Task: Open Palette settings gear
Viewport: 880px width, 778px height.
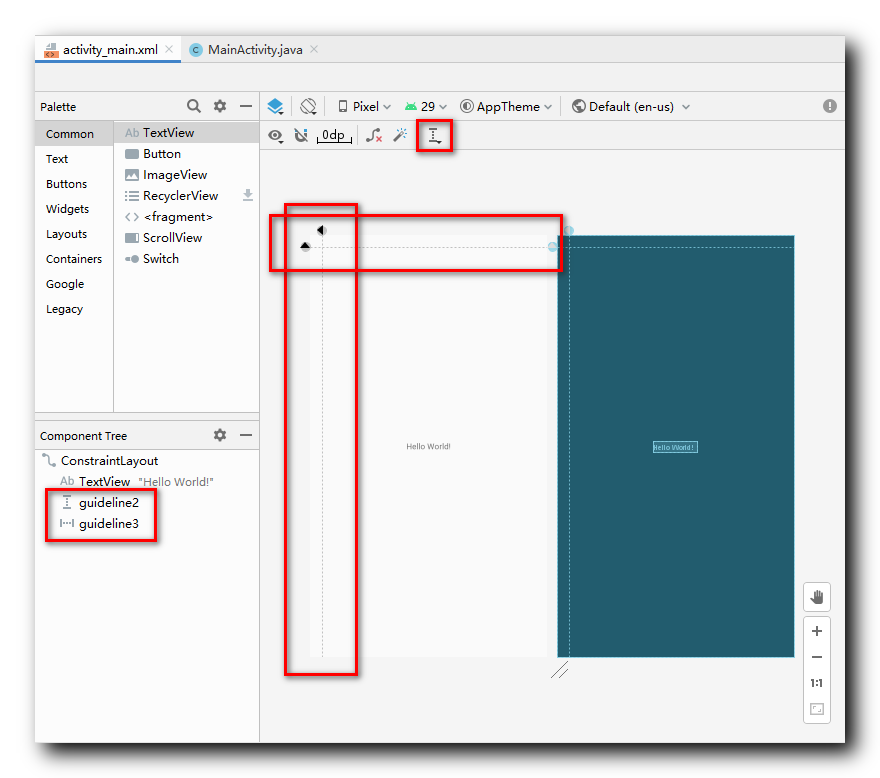Action: click(220, 106)
